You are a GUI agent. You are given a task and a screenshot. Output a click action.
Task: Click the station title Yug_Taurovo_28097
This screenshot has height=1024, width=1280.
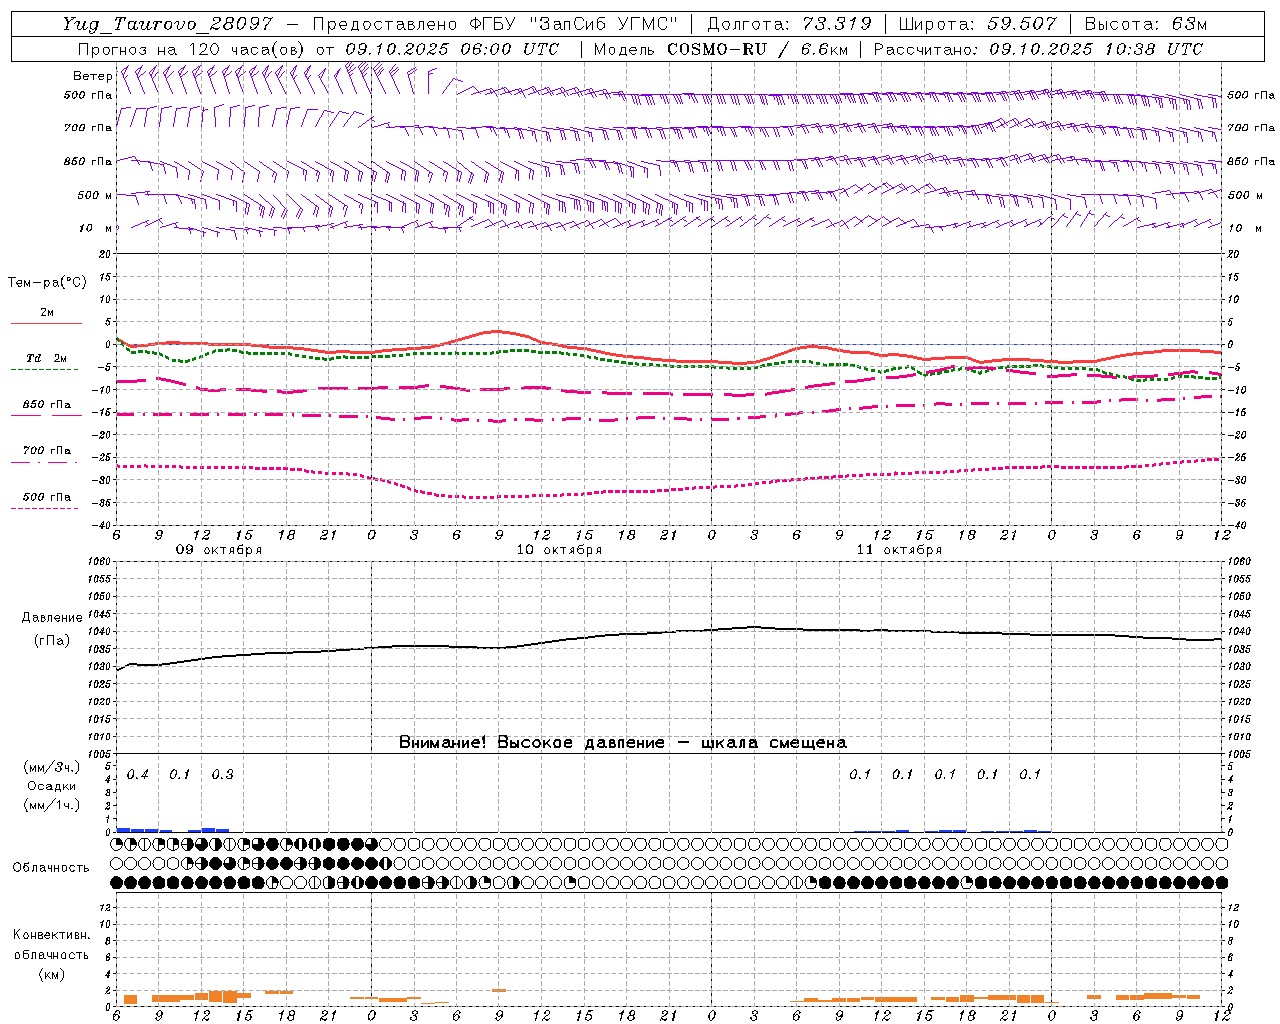coord(167,24)
